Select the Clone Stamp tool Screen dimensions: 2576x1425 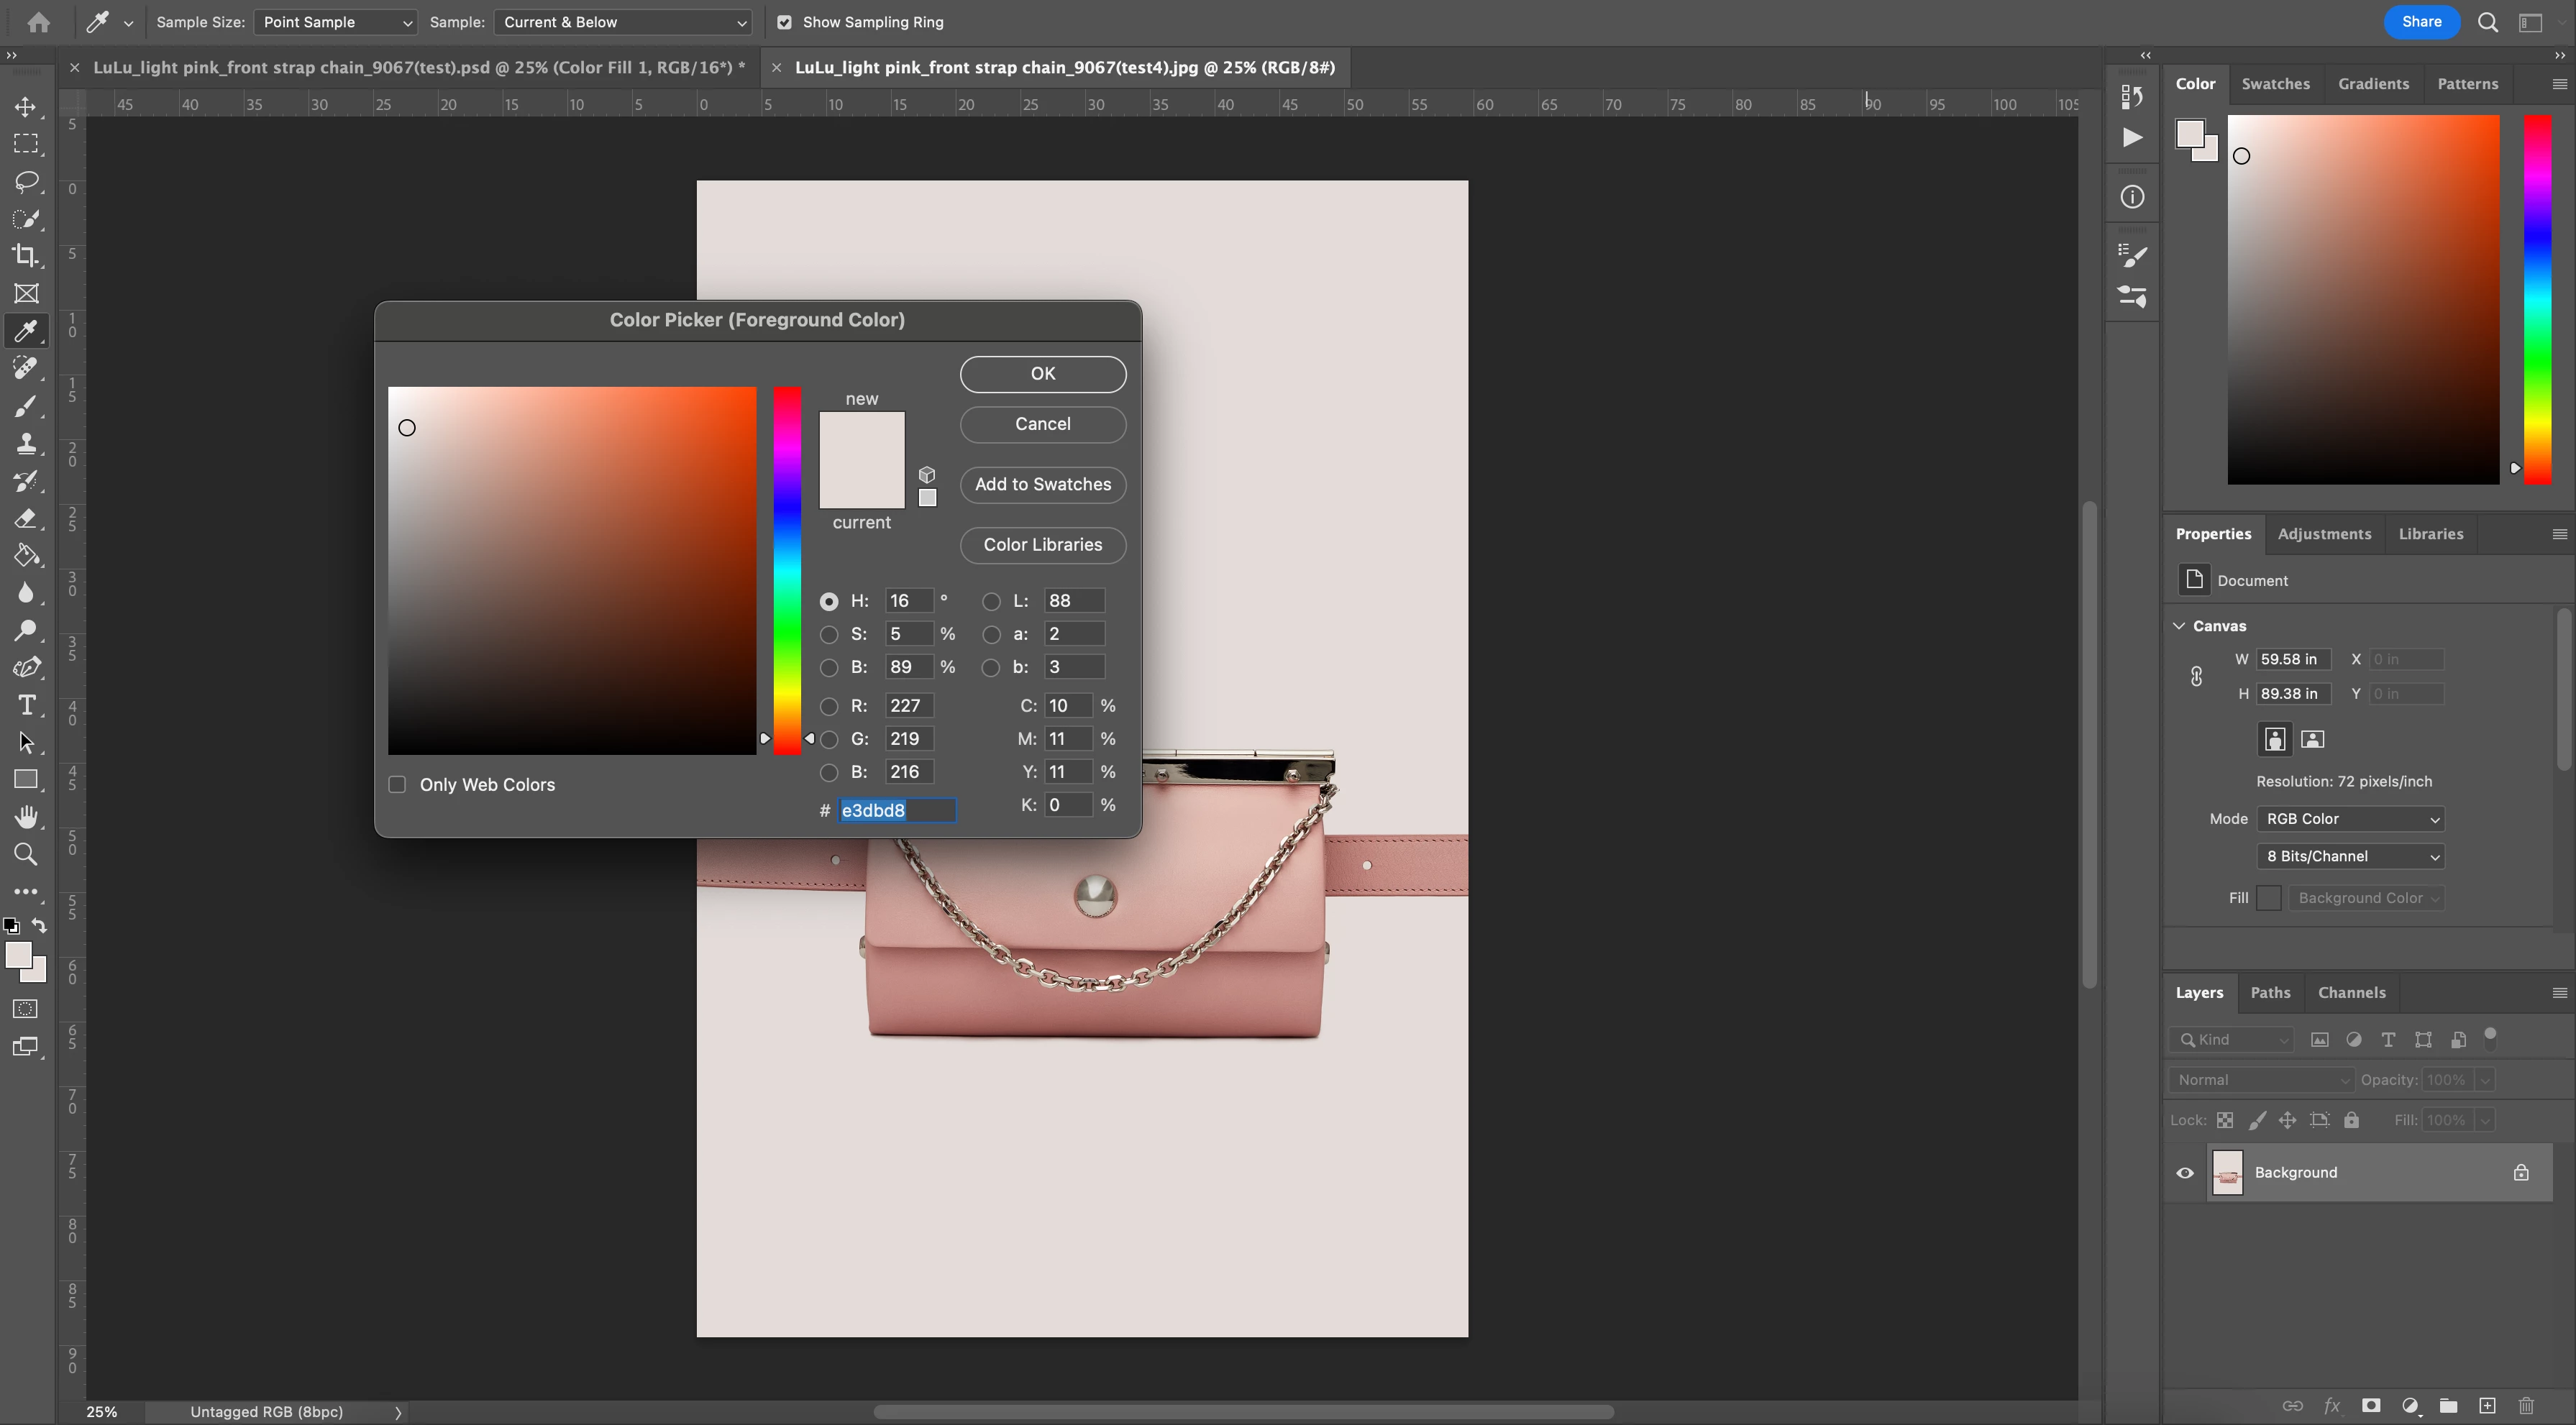pyautogui.click(x=26, y=443)
